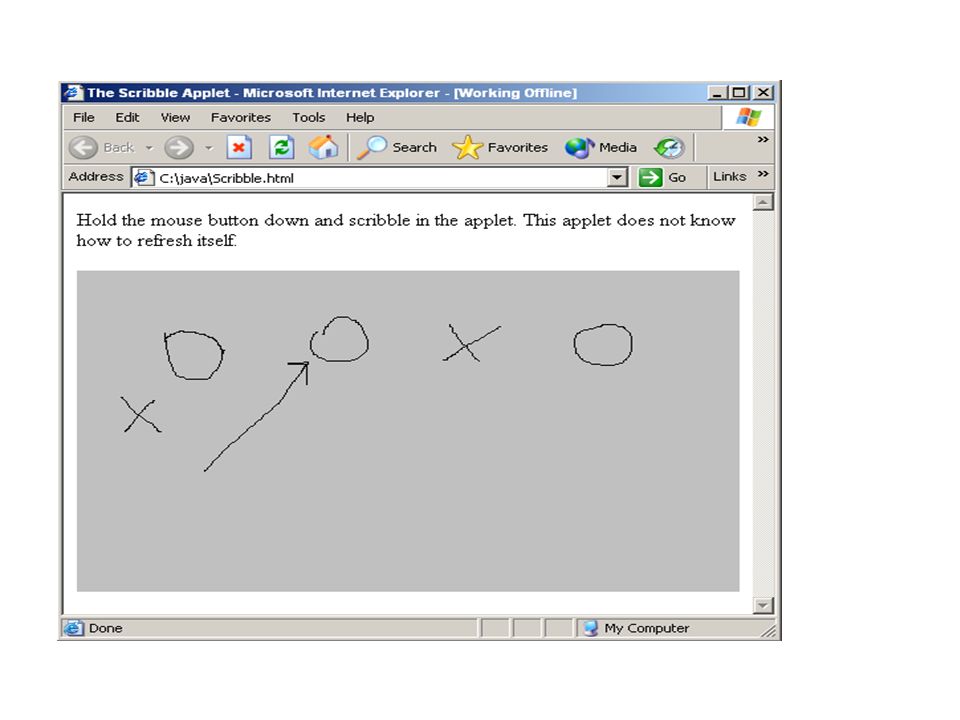Viewport: 960px width, 720px height.
Task: Open the Help menu
Action: click(x=360, y=117)
